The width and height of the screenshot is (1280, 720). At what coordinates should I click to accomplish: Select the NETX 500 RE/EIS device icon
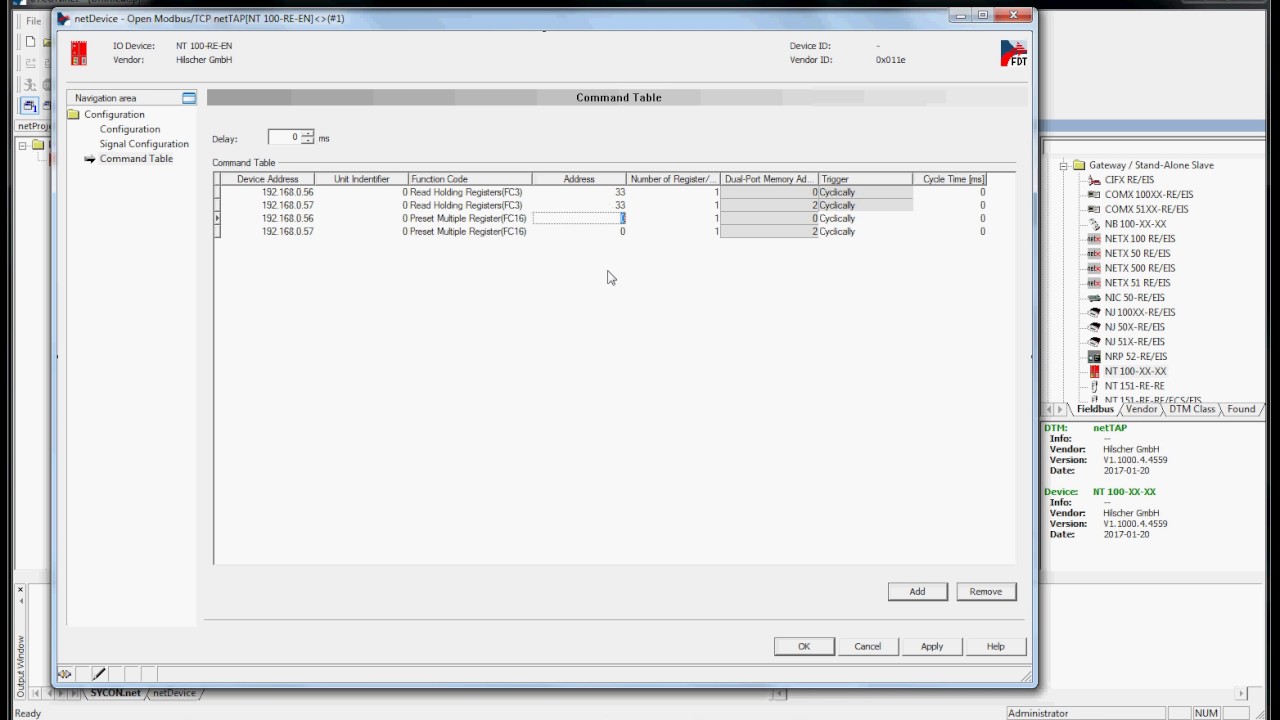pyautogui.click(x=1094, y=268)
